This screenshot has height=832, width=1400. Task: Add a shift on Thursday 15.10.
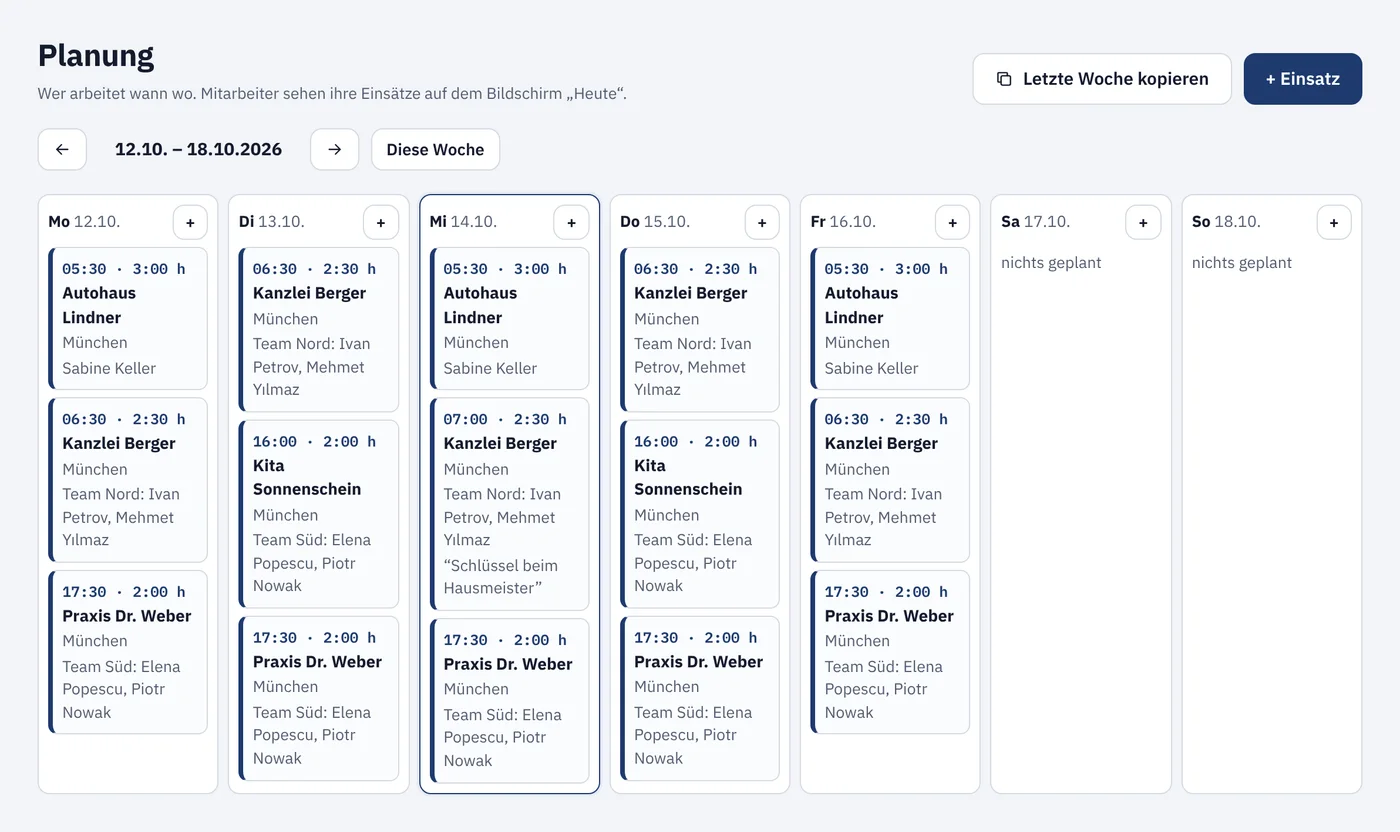[762, 222]
